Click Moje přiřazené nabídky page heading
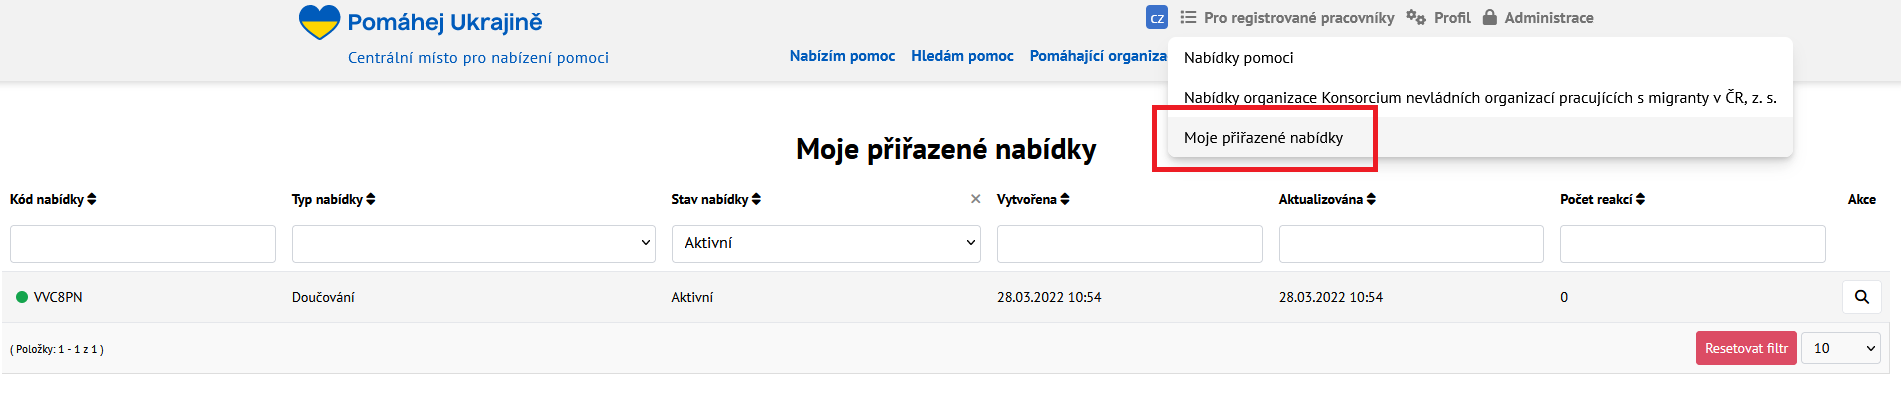The image size is (1901, 397). tap(946, 149)
